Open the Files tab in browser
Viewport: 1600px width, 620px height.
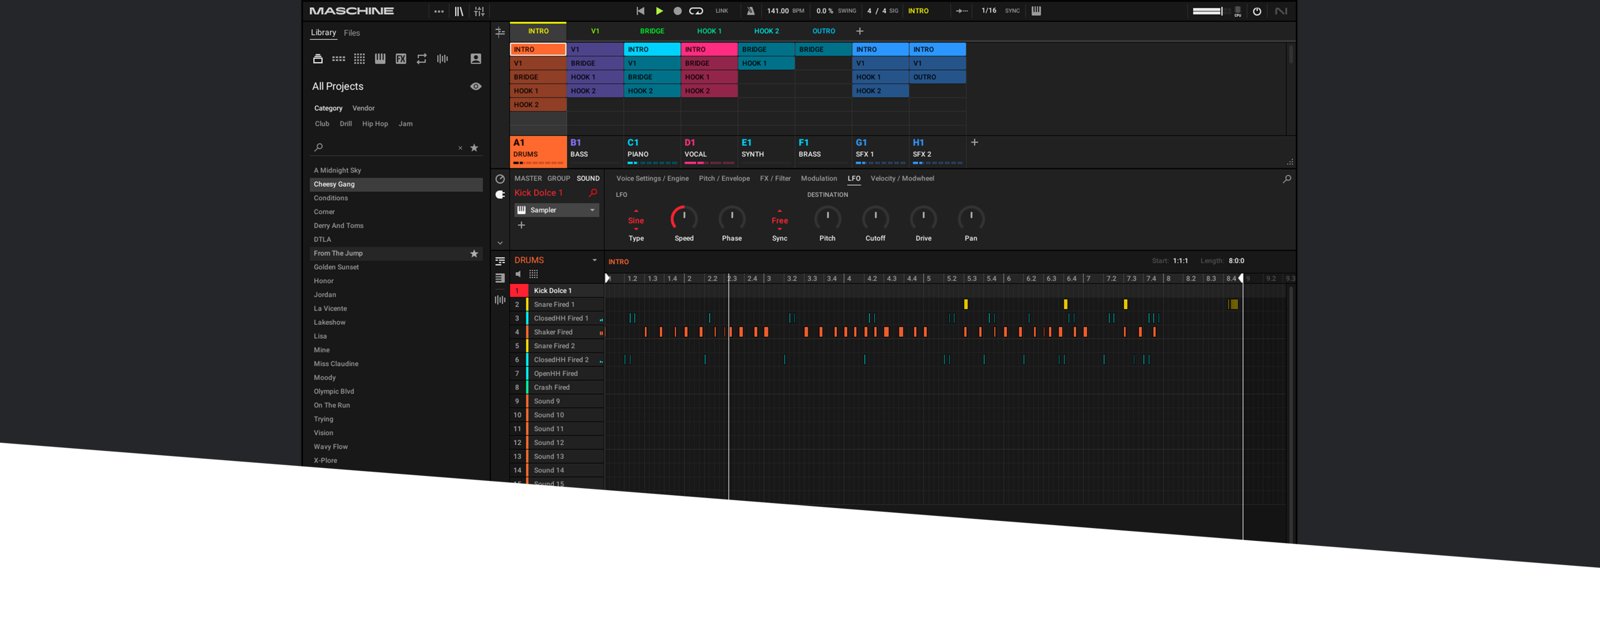pos(352,33)
